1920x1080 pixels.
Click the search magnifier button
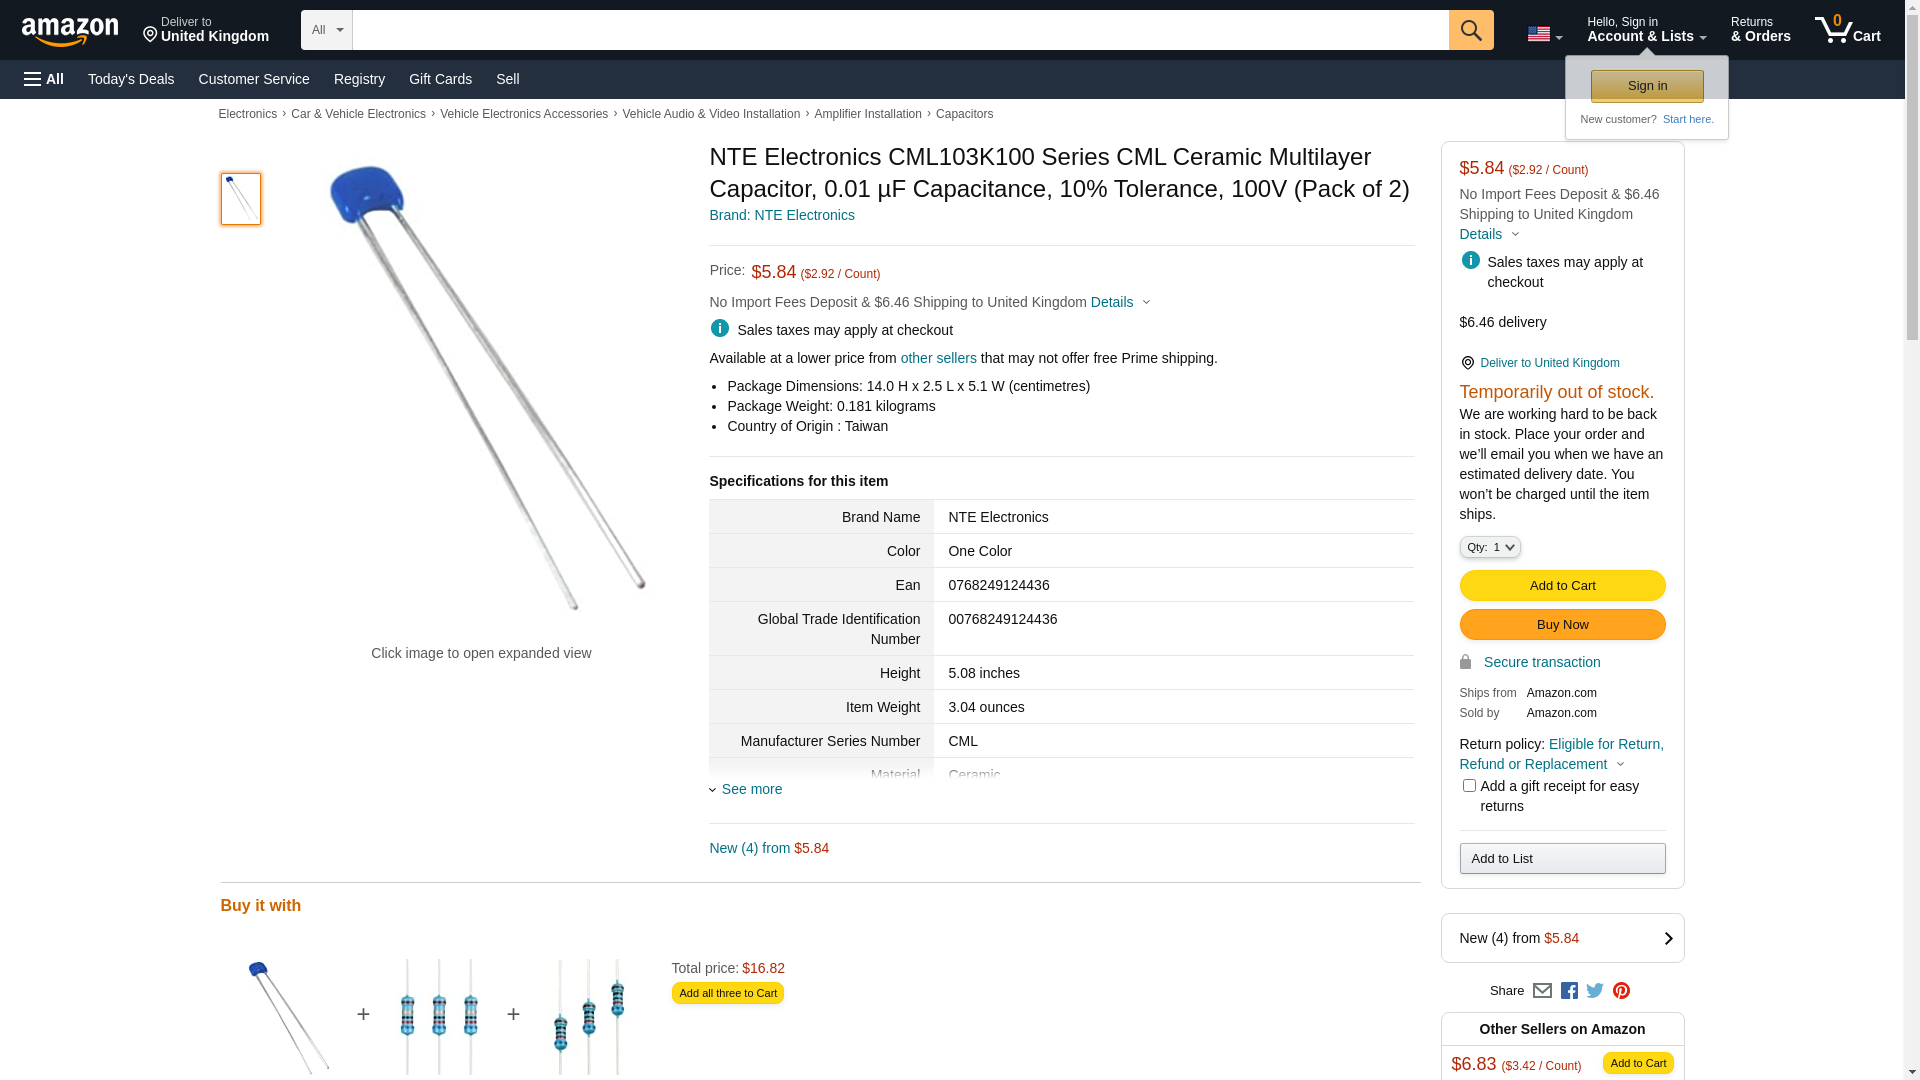click(1470, 30)
